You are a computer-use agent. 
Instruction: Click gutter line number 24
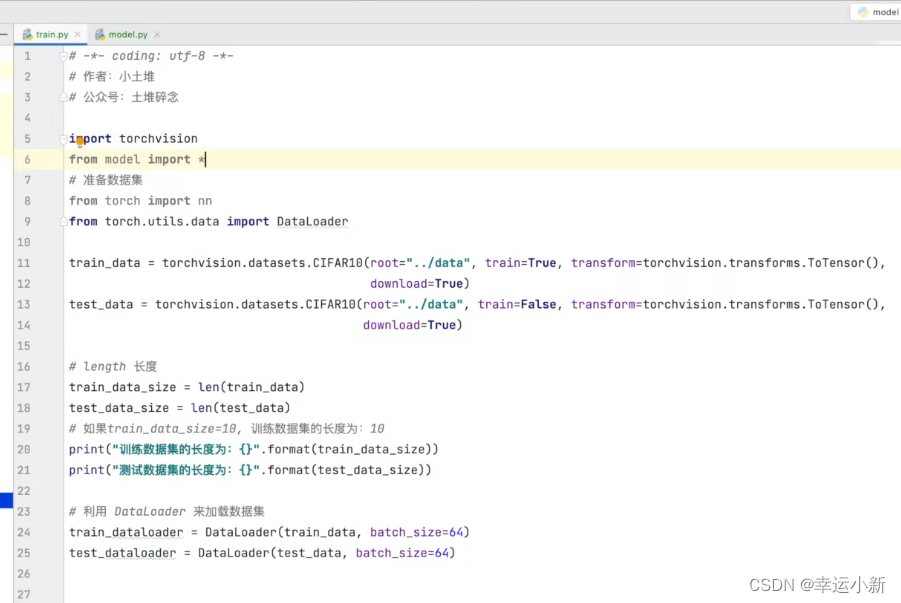pos(25,532)
